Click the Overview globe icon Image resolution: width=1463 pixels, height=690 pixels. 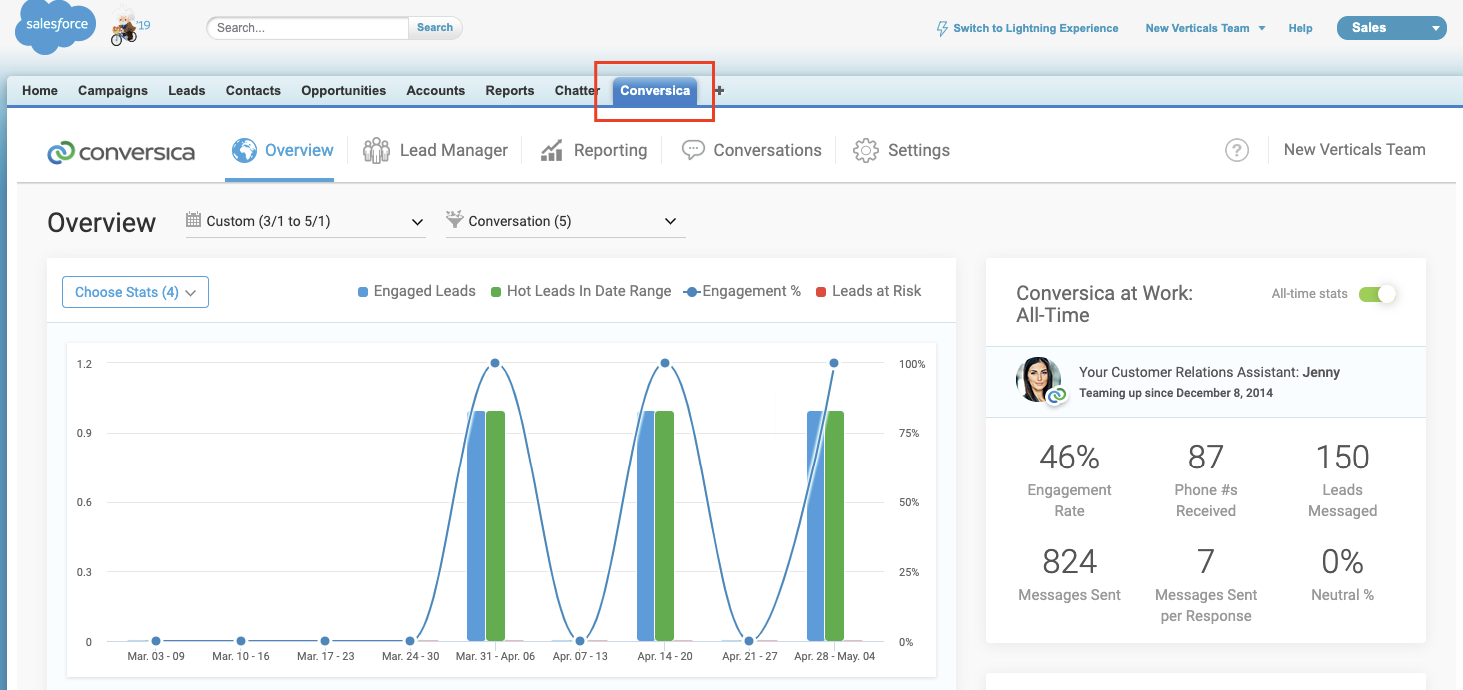point(244,150)
